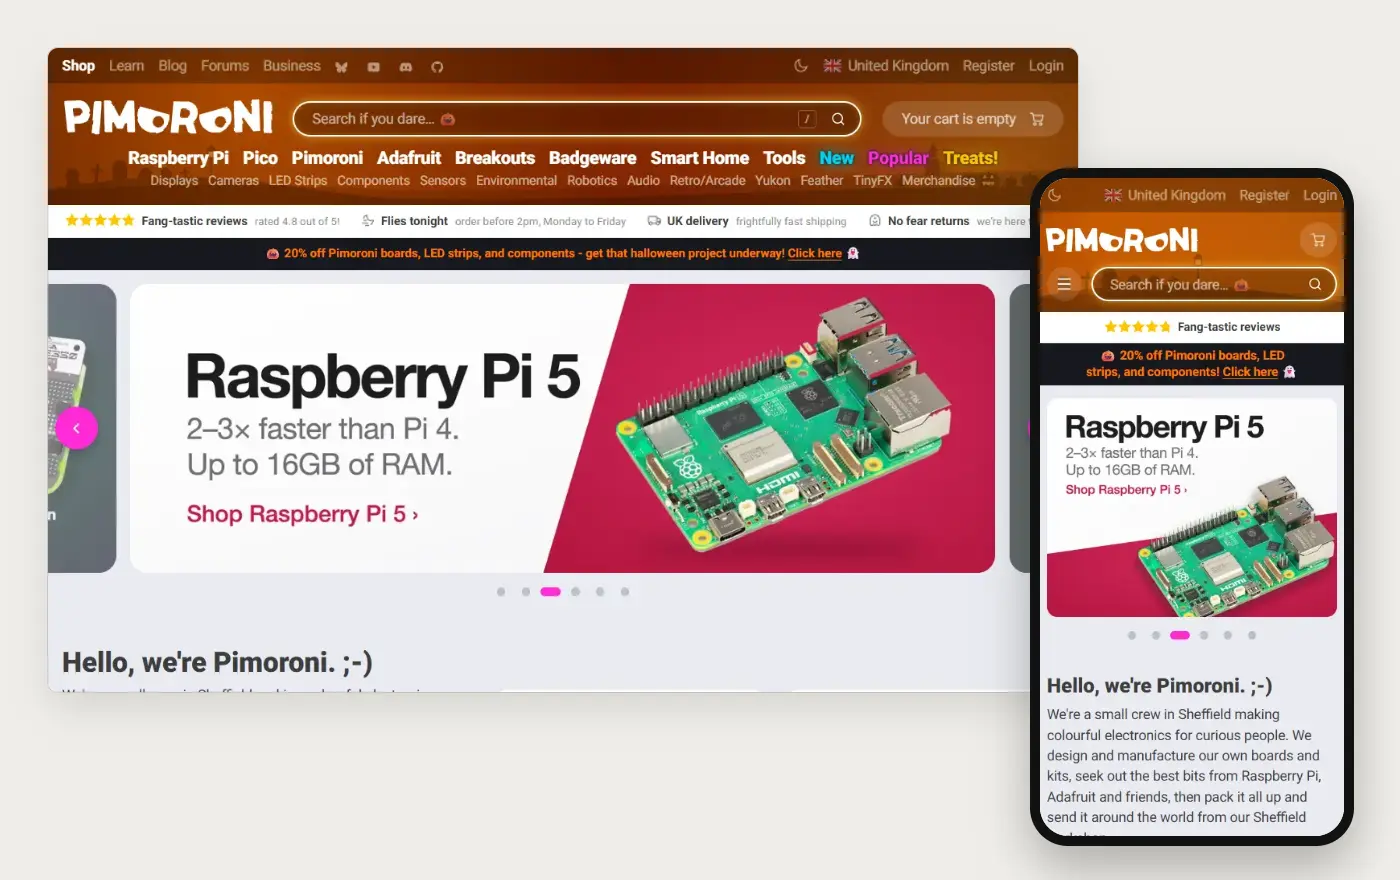The height and width of the screenshot is (880, 1400).
Task: Click the UK delivery truck icon
Action: (654, 221)
